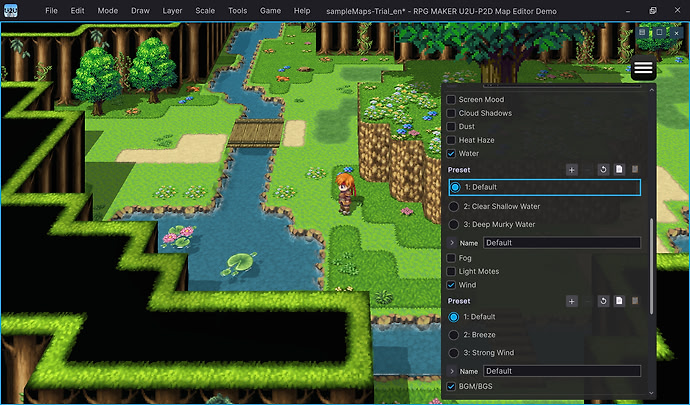690x405 pixels.
Task: Add a new Wind preset with plus icon
Action: click(x=571, y=301)
